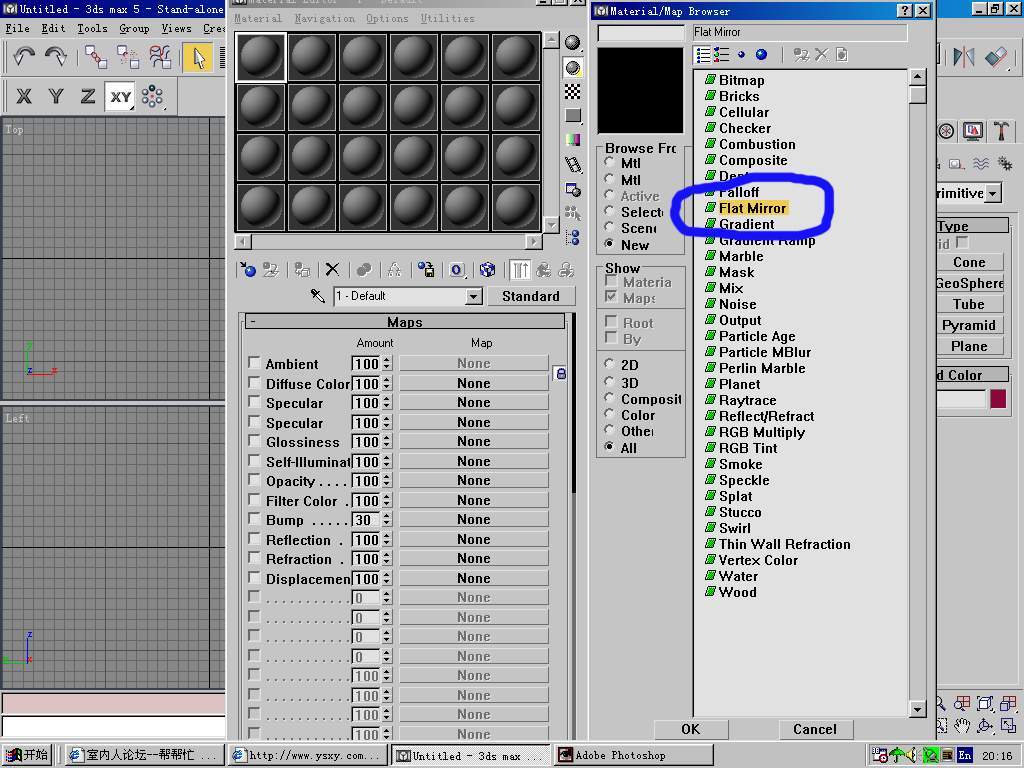Select the All maps radio button
Screen dimensions: 1024x768
coord(609,447)
